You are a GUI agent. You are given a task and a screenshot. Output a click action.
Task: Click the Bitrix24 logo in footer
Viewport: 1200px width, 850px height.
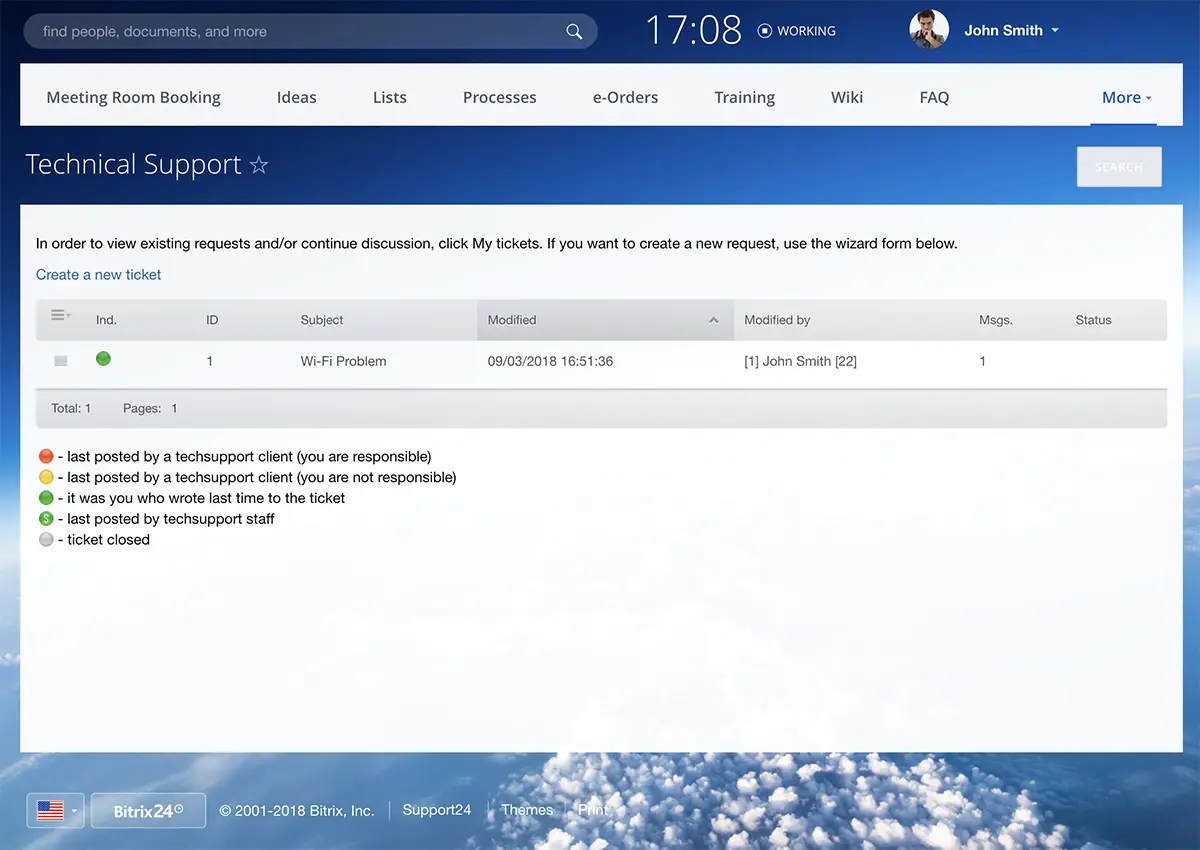click(148, 811)
